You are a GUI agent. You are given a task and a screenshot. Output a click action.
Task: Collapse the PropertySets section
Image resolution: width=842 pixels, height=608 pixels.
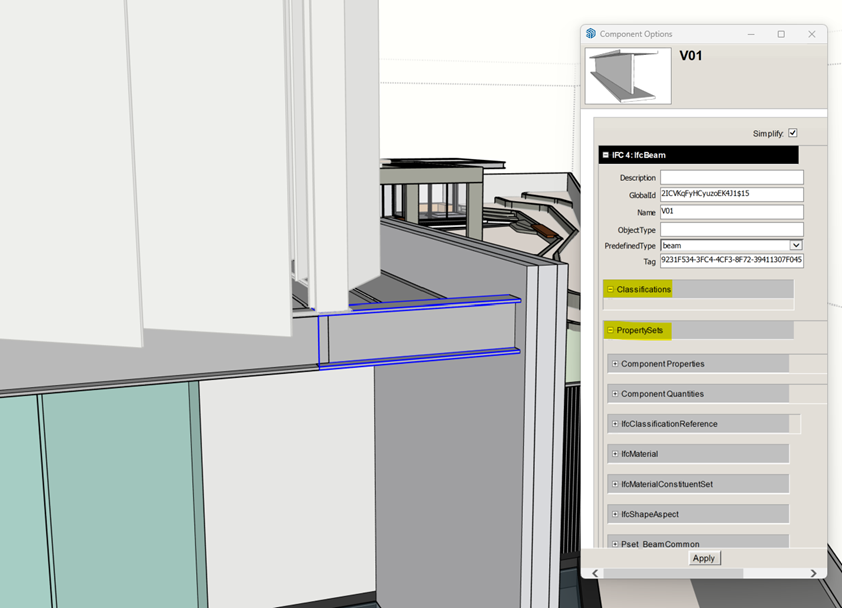tap(611, 330)
